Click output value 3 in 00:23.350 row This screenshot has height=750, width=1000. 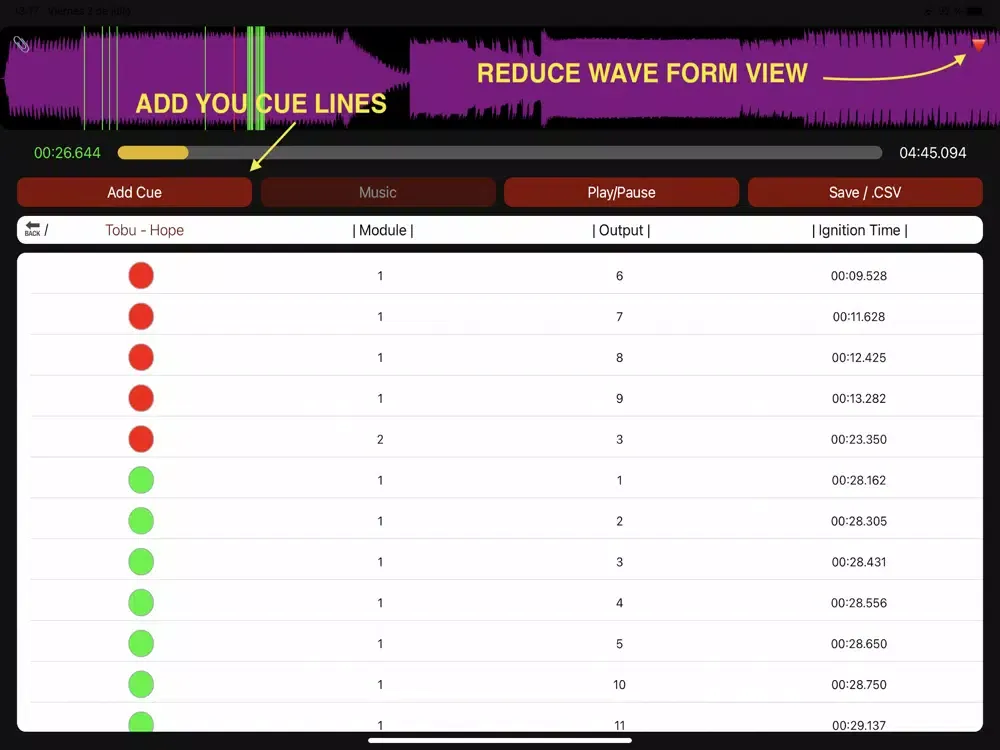tap(619, 439)
